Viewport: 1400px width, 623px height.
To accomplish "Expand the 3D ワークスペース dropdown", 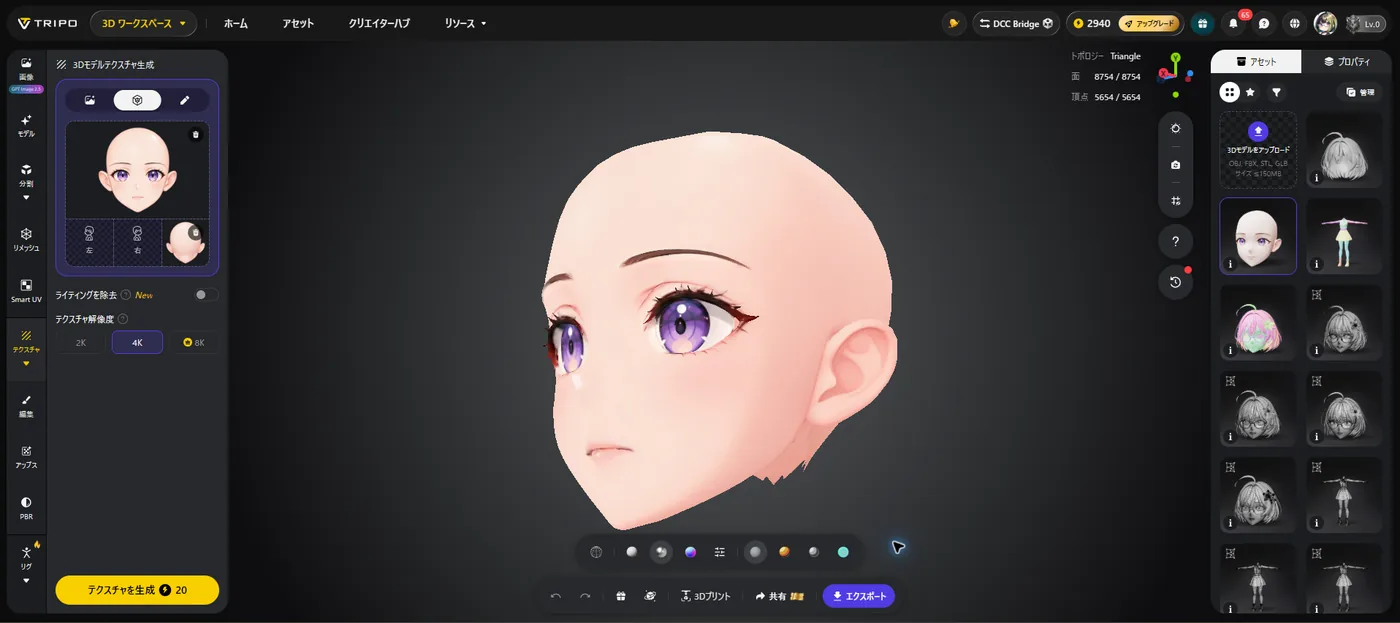I will (143, 23).
